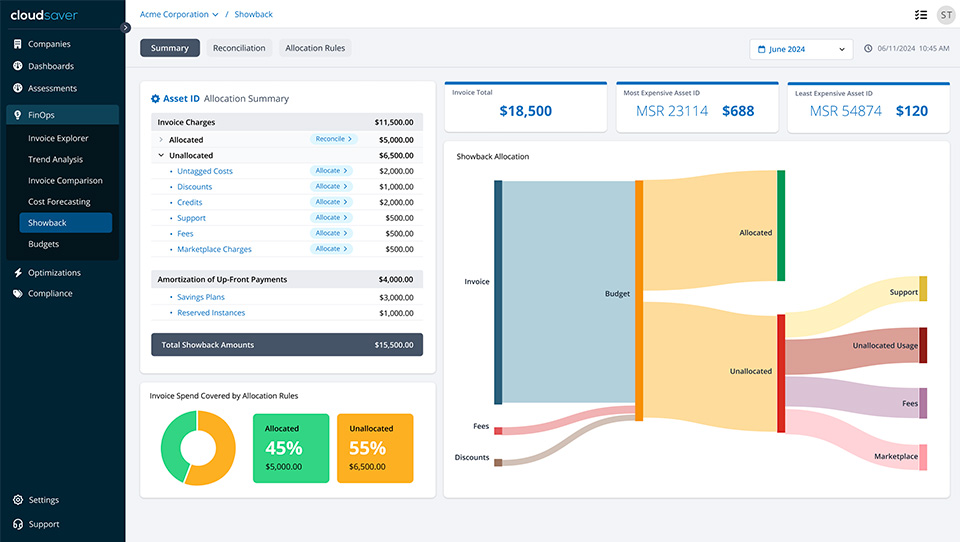Screen dimensions: 960x542
Task: Open the June 2024 date dropdown
Action: [x=801, y=49]
